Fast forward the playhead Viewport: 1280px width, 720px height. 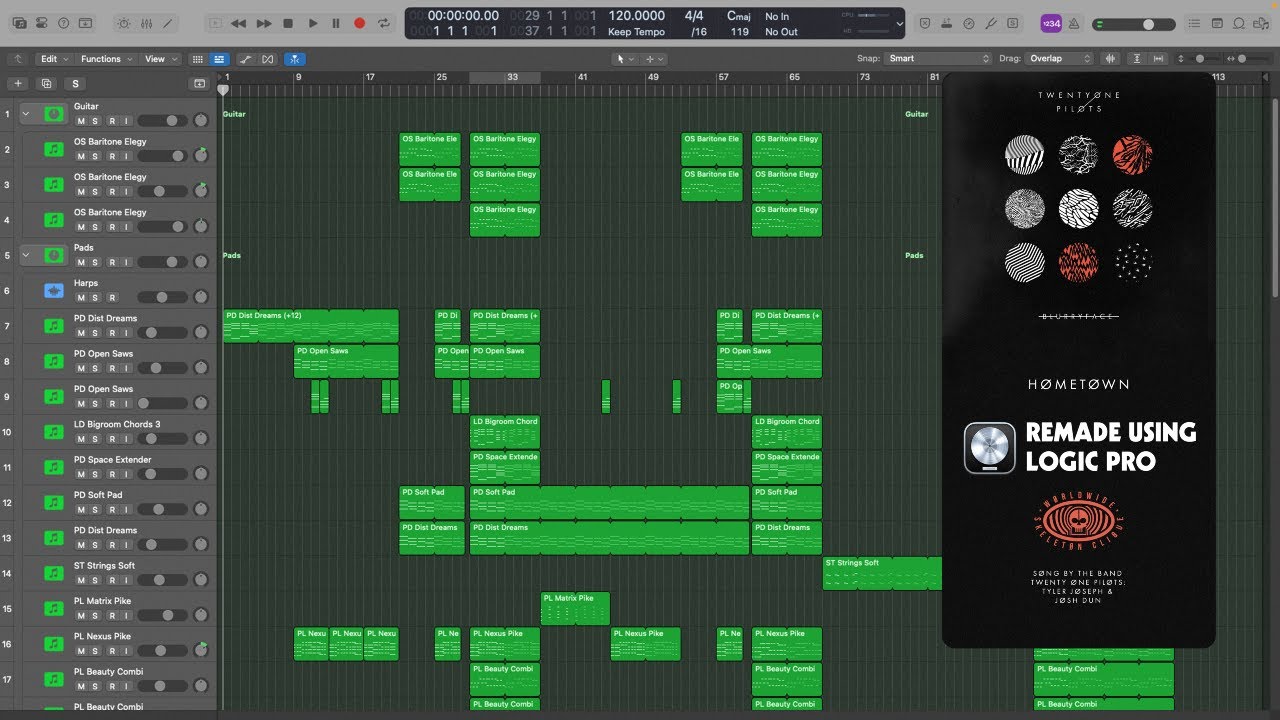[264, 23]
